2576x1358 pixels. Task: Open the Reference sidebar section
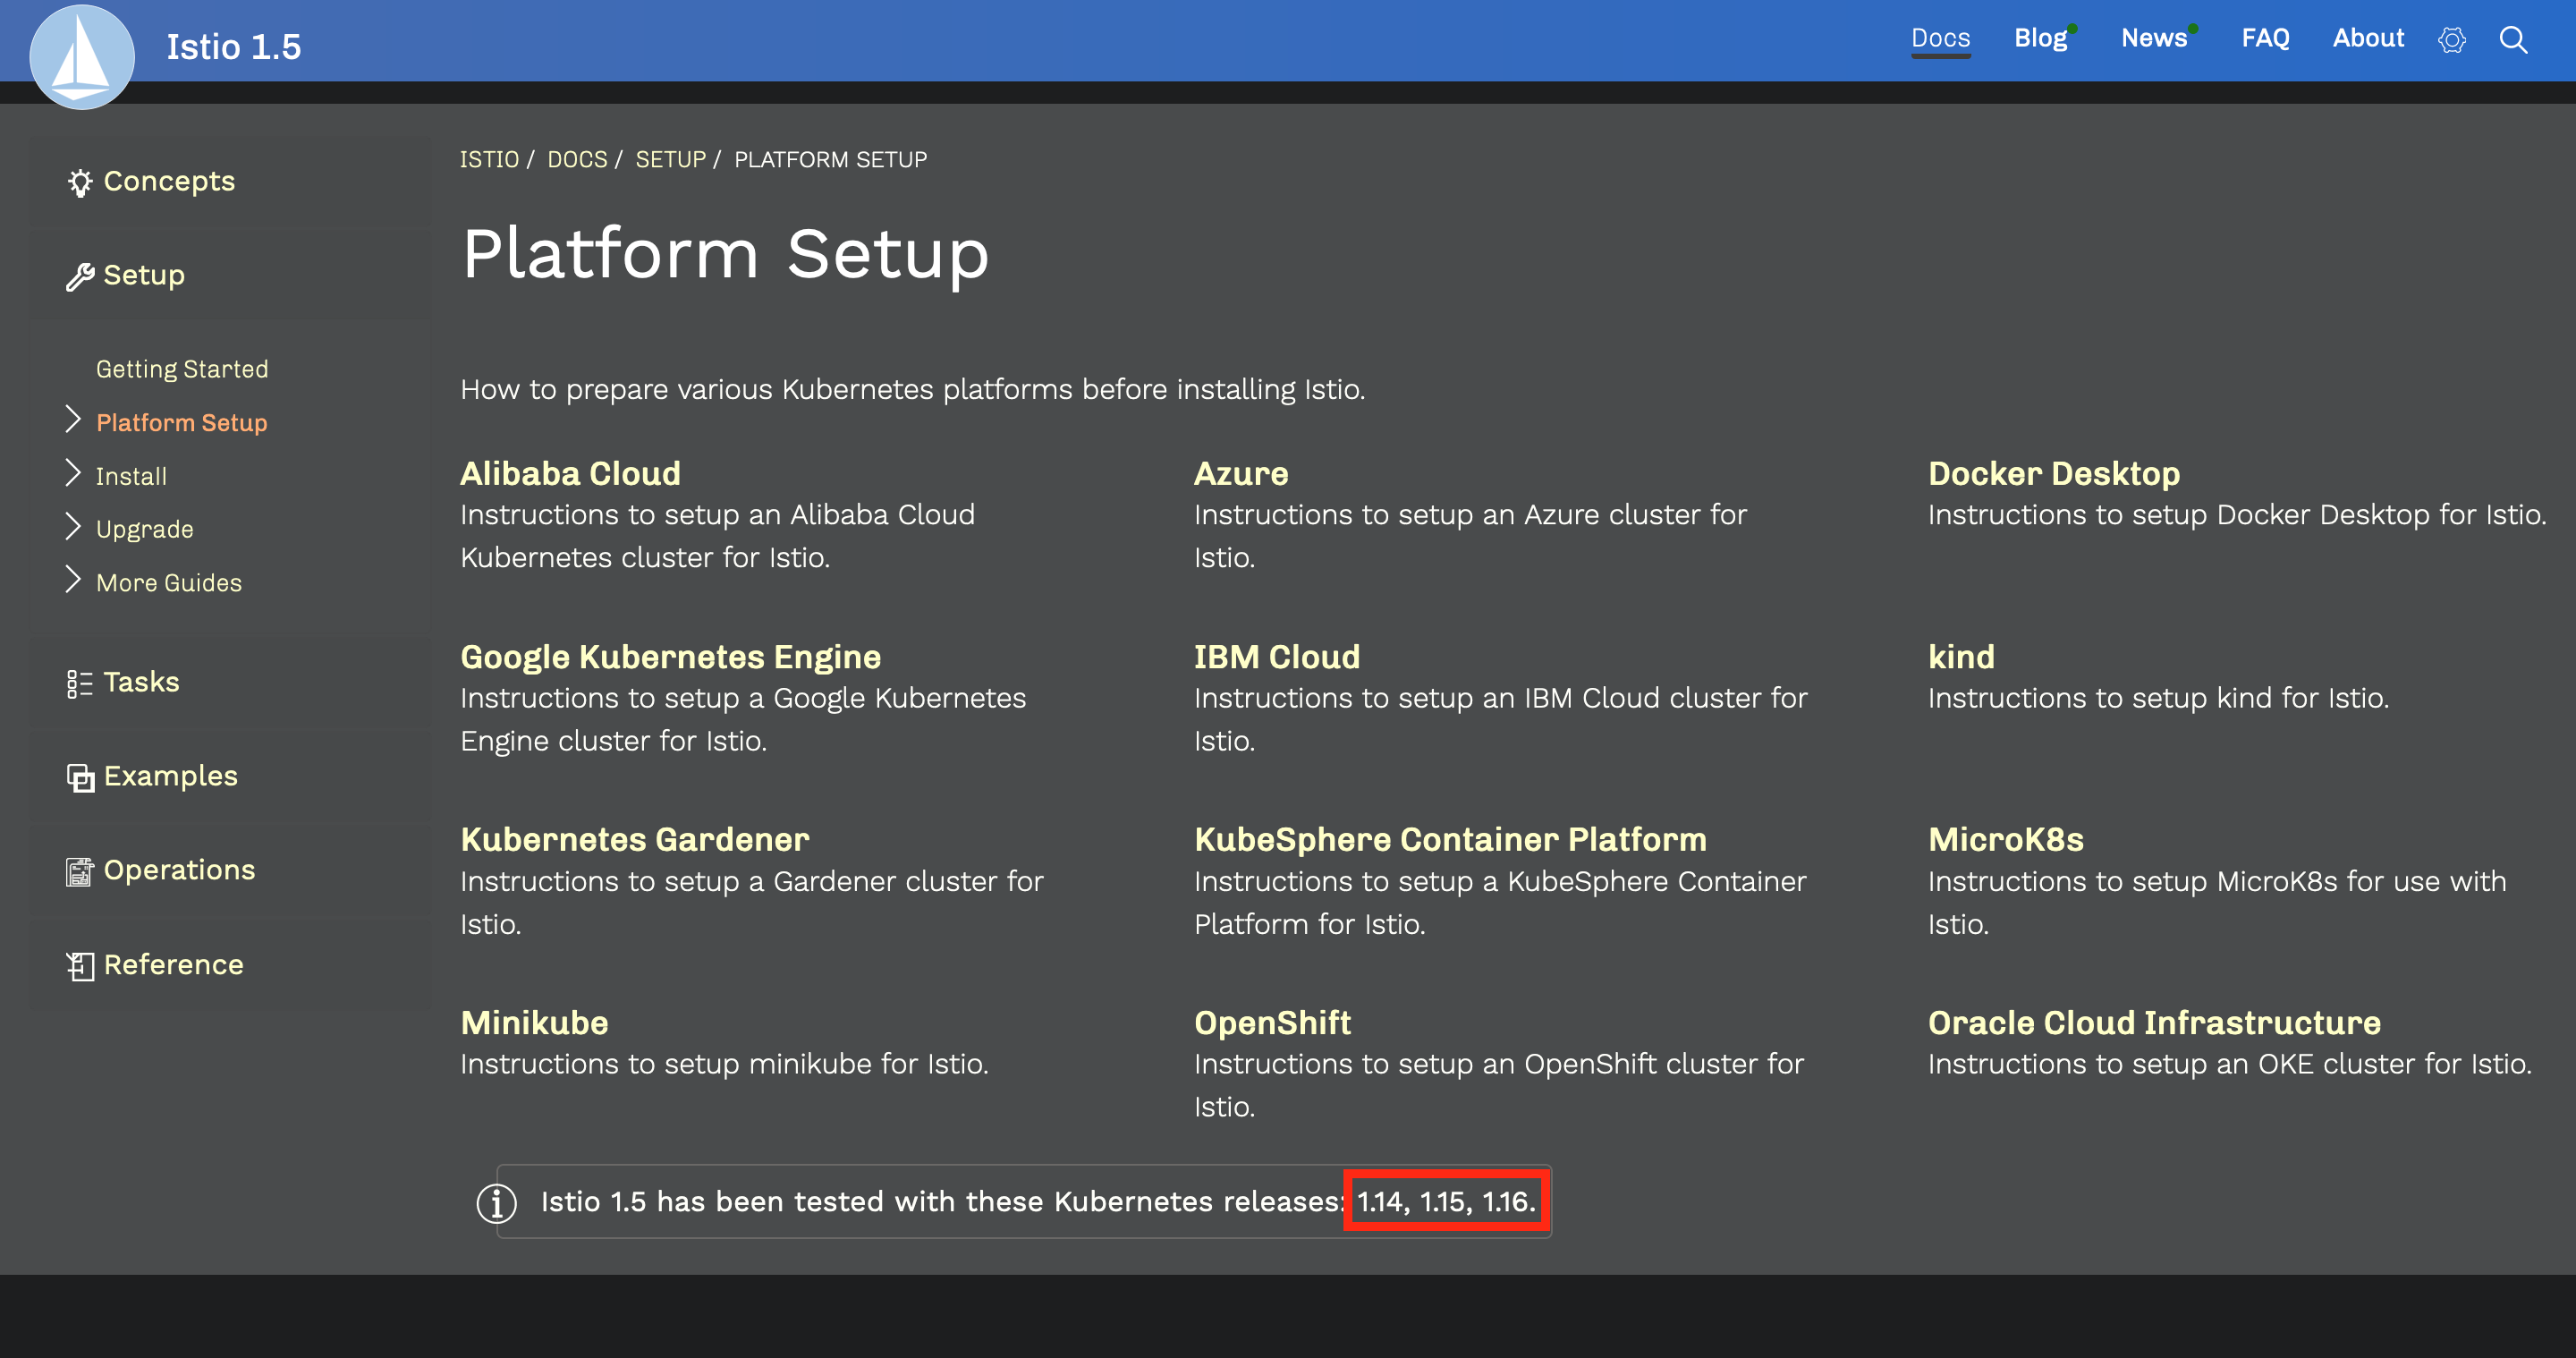(174, 965)
